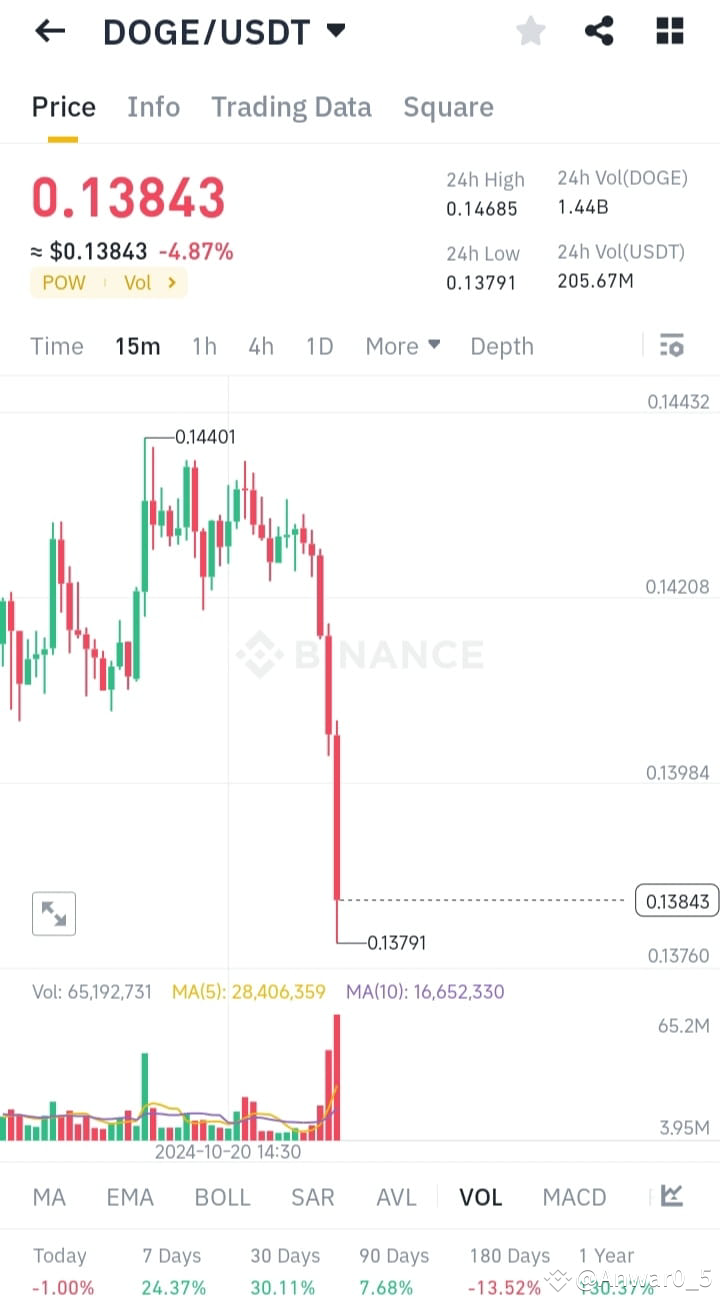The height and width of the screenshot is (1301, 720).
Task: Open the grid layout icon top right
Action: [668, 31]
